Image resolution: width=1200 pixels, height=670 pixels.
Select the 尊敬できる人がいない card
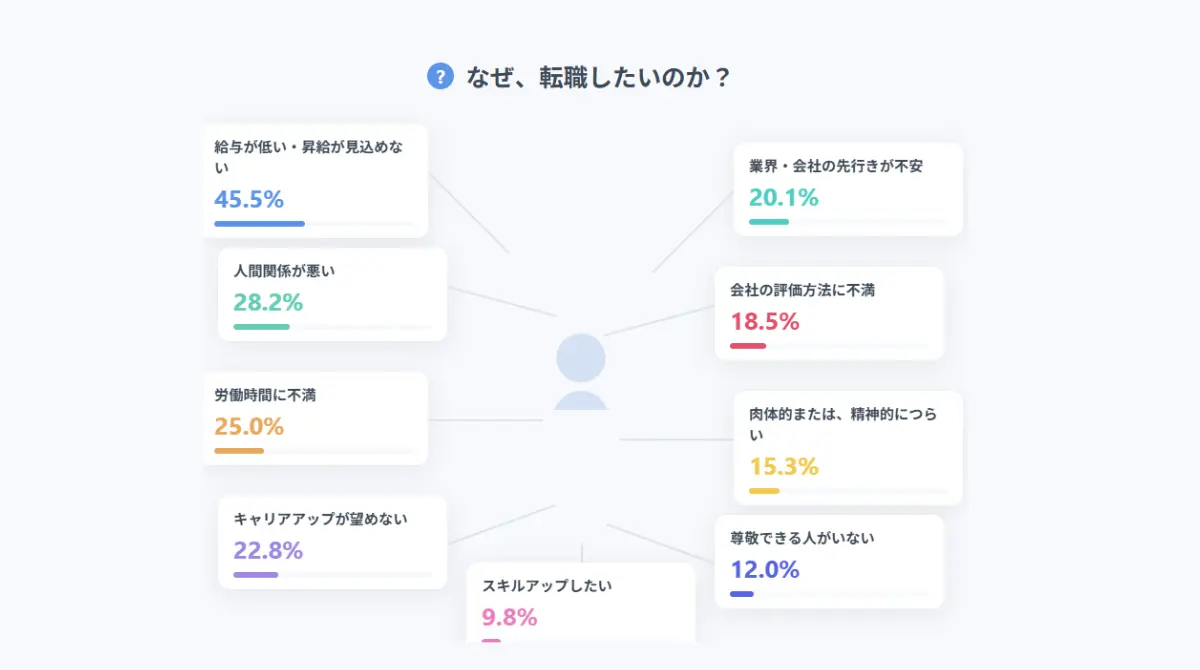(x=829, y=561)
